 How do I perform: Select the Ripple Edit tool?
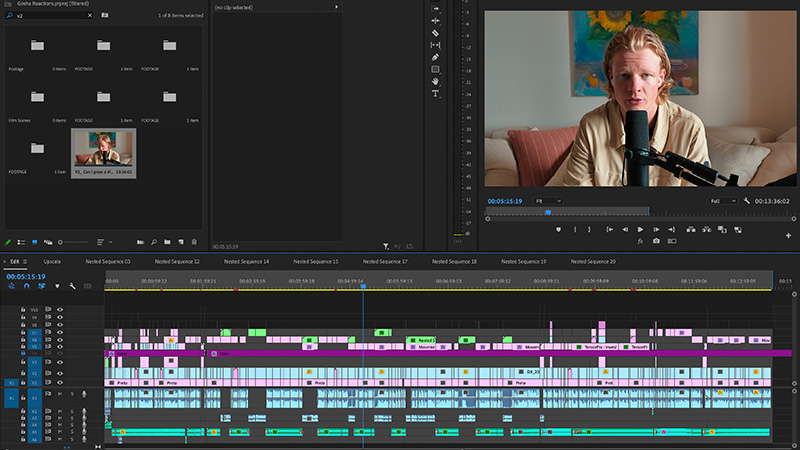click(x=435, y=21)
